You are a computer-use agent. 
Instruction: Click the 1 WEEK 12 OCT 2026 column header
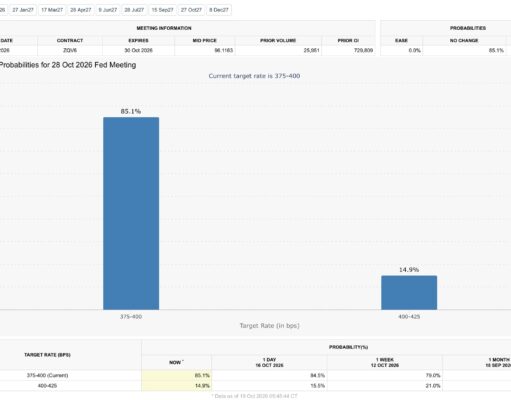[x=385, y=362]
